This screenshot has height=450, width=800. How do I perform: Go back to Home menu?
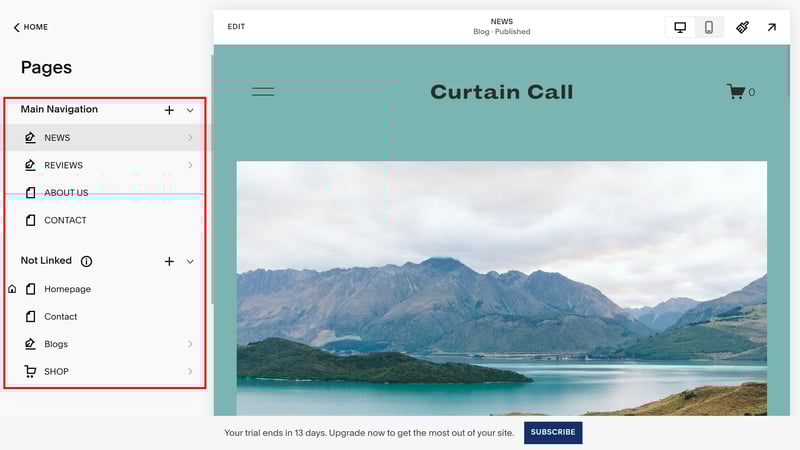31,27
